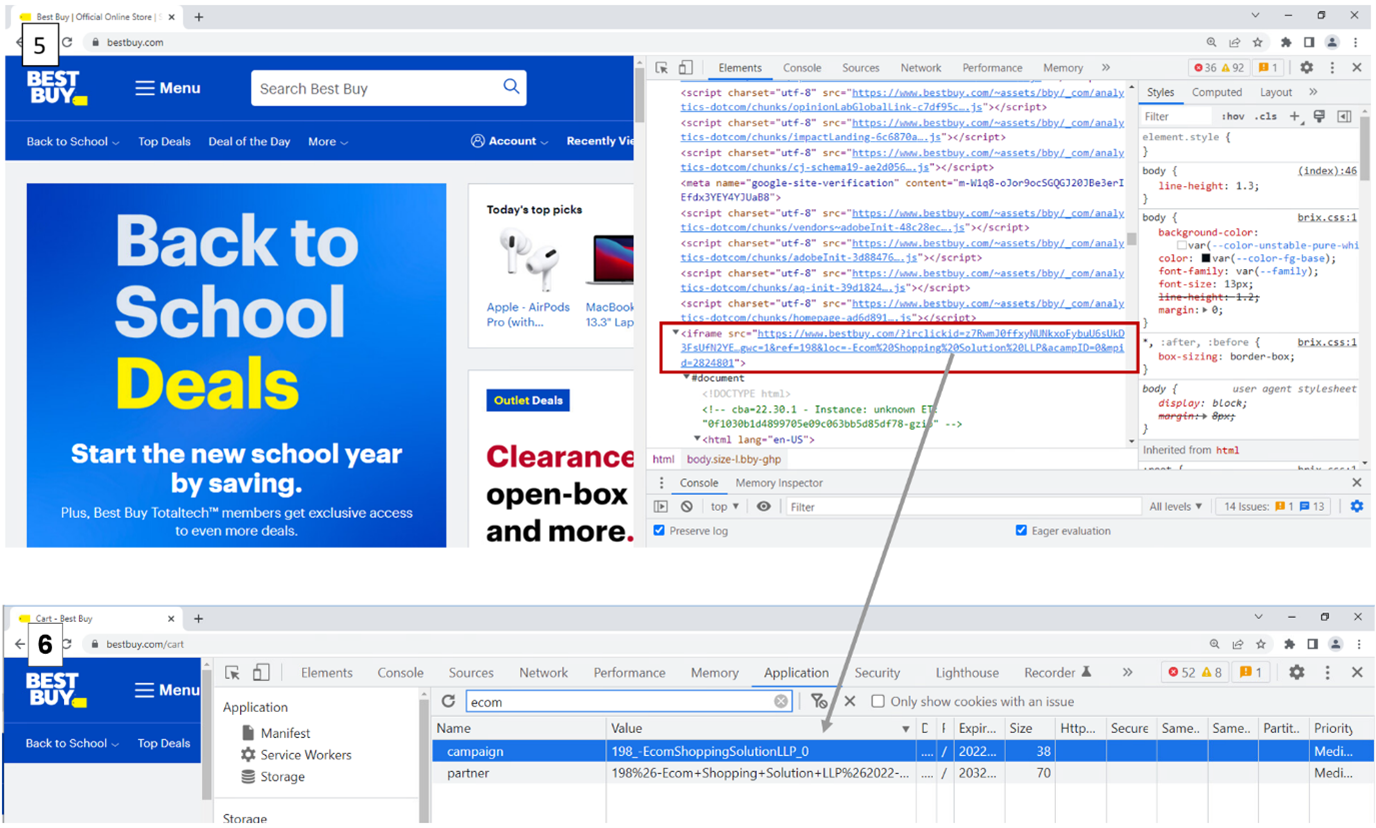The height and width of the screenshot is (828, 1376).
Task: Switch to the Computed styles tab
Action: click(x=1216, y=92)
